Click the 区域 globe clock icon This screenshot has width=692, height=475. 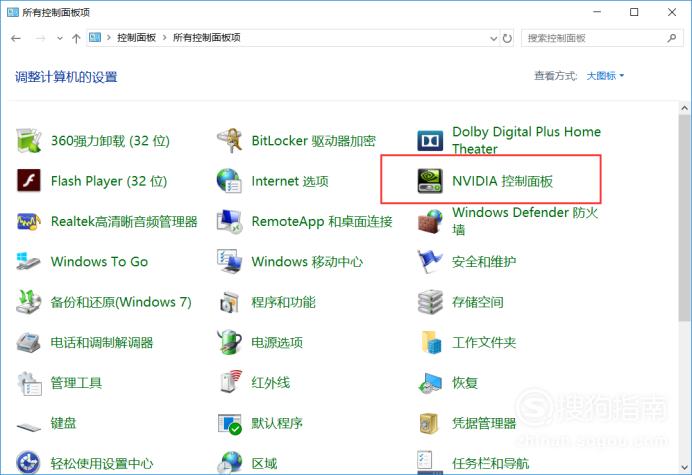229,463
